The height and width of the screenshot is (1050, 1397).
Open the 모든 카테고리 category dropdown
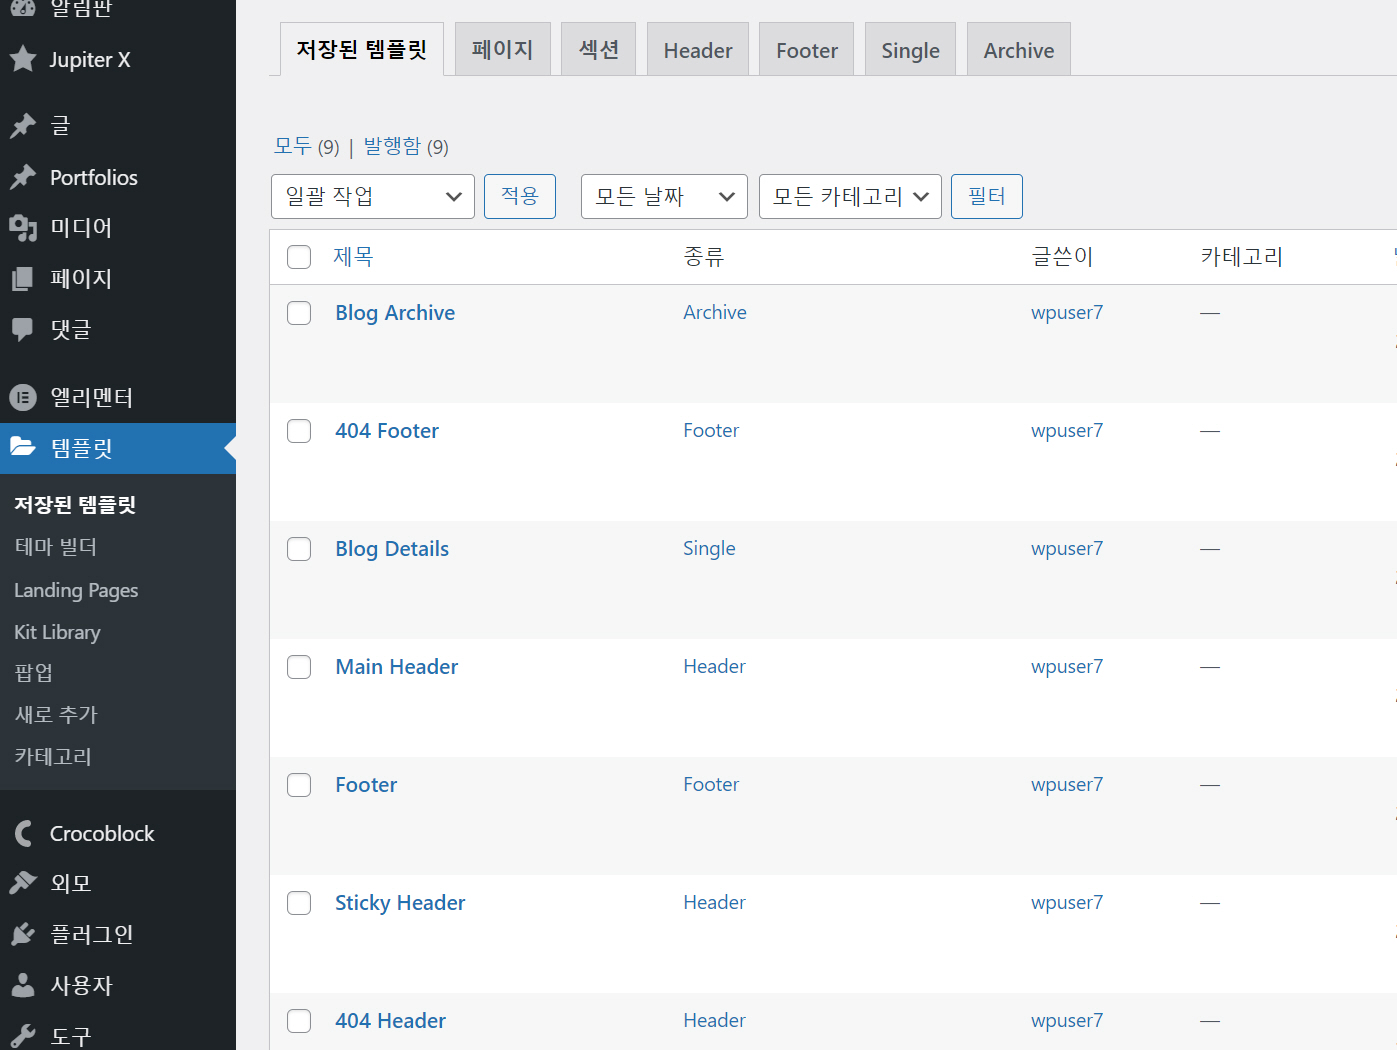849,196
